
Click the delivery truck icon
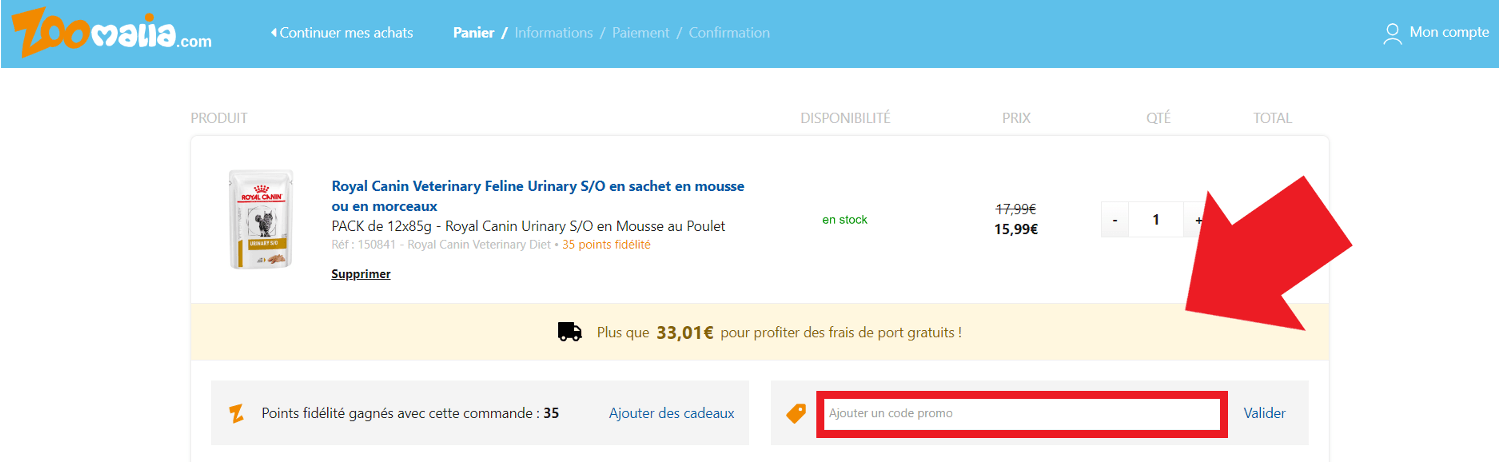click(x=570, y=332)
